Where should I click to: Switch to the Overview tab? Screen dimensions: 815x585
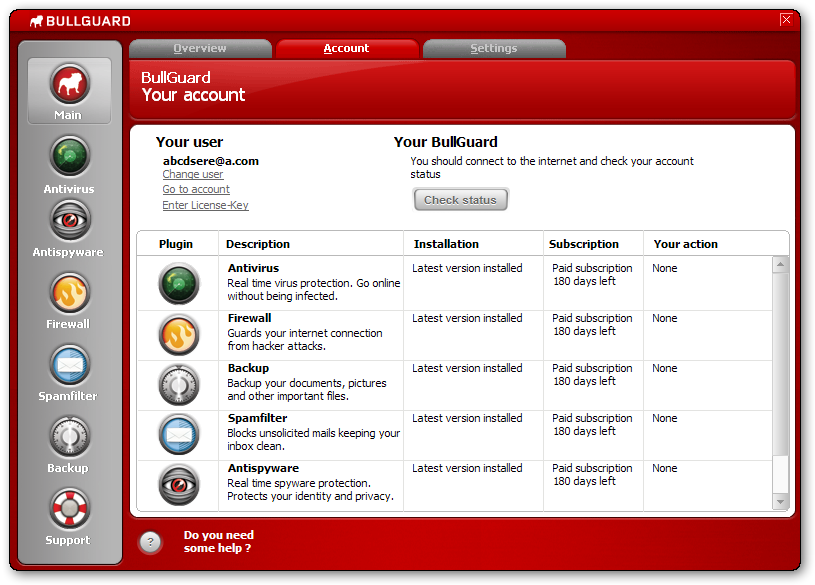click(x=199, y=48)
